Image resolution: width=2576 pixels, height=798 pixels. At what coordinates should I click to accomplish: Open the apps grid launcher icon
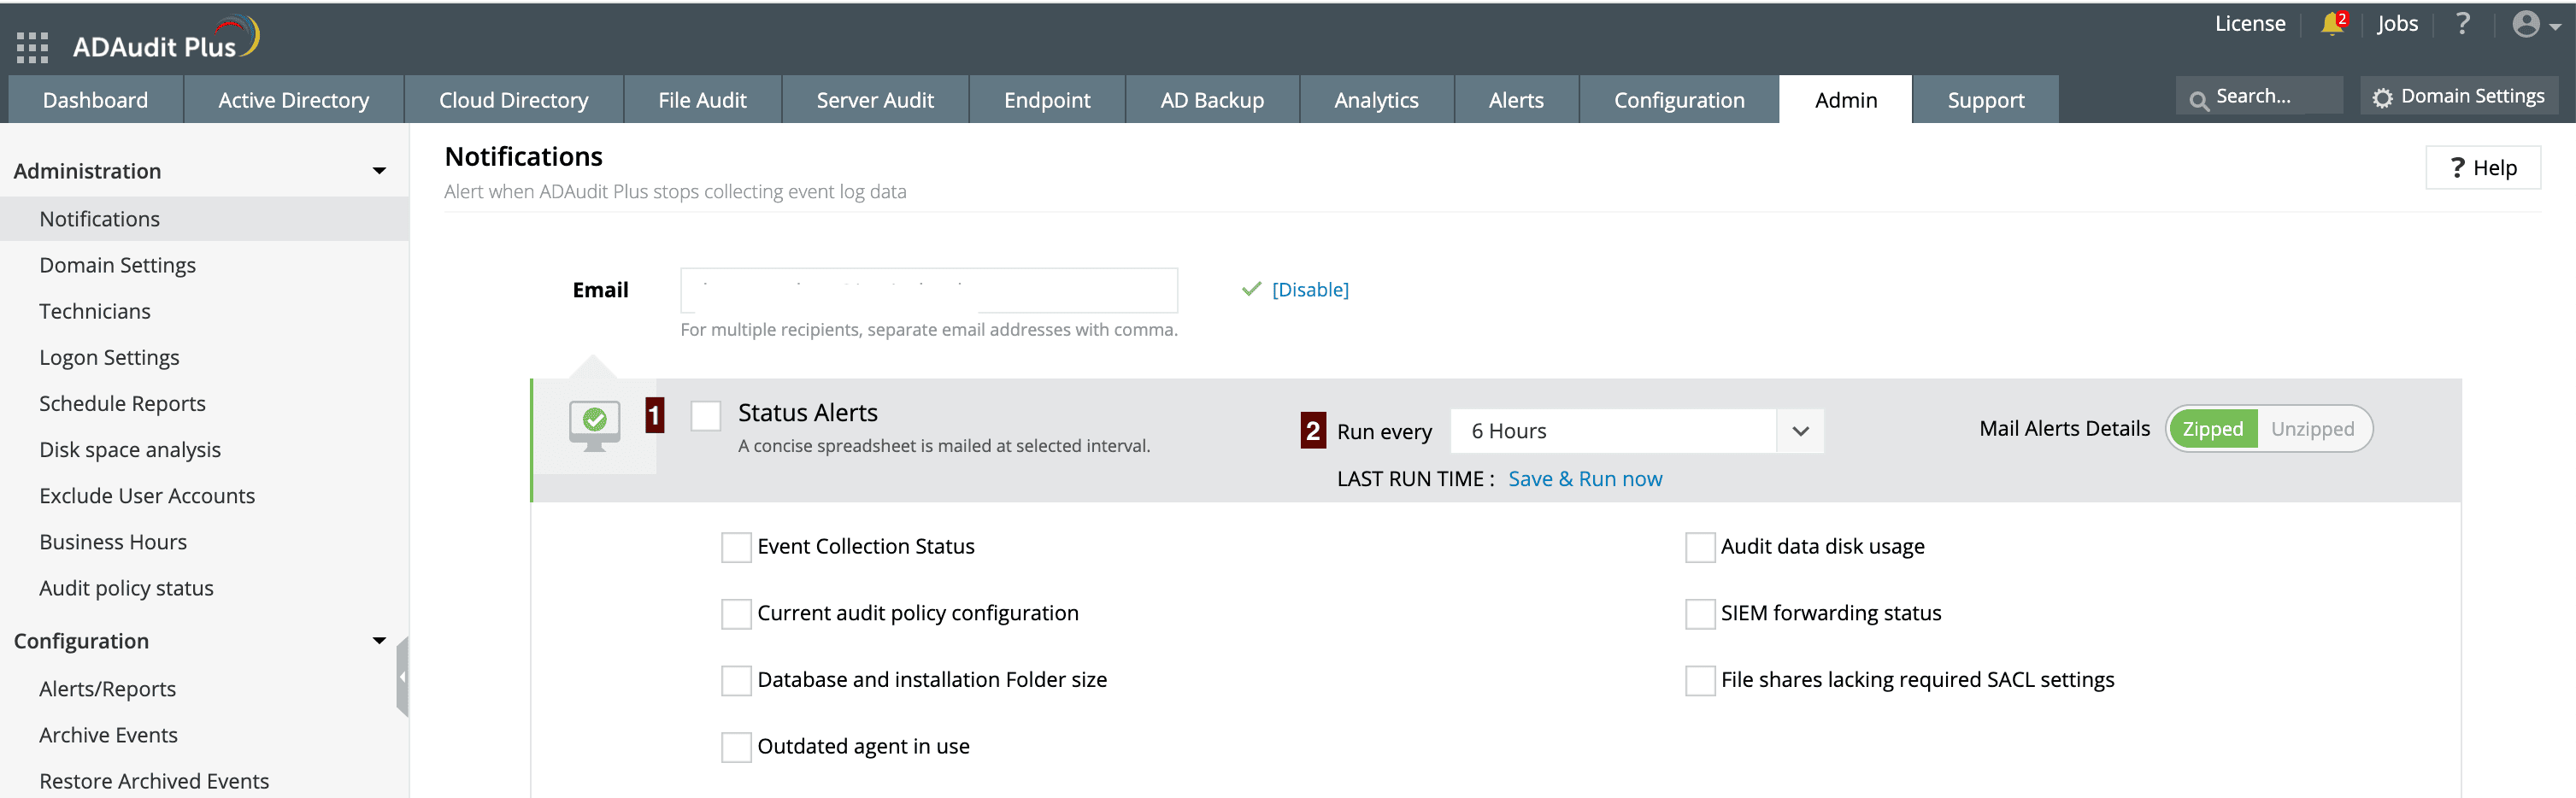pyautogui.click(x=32, y=47)
